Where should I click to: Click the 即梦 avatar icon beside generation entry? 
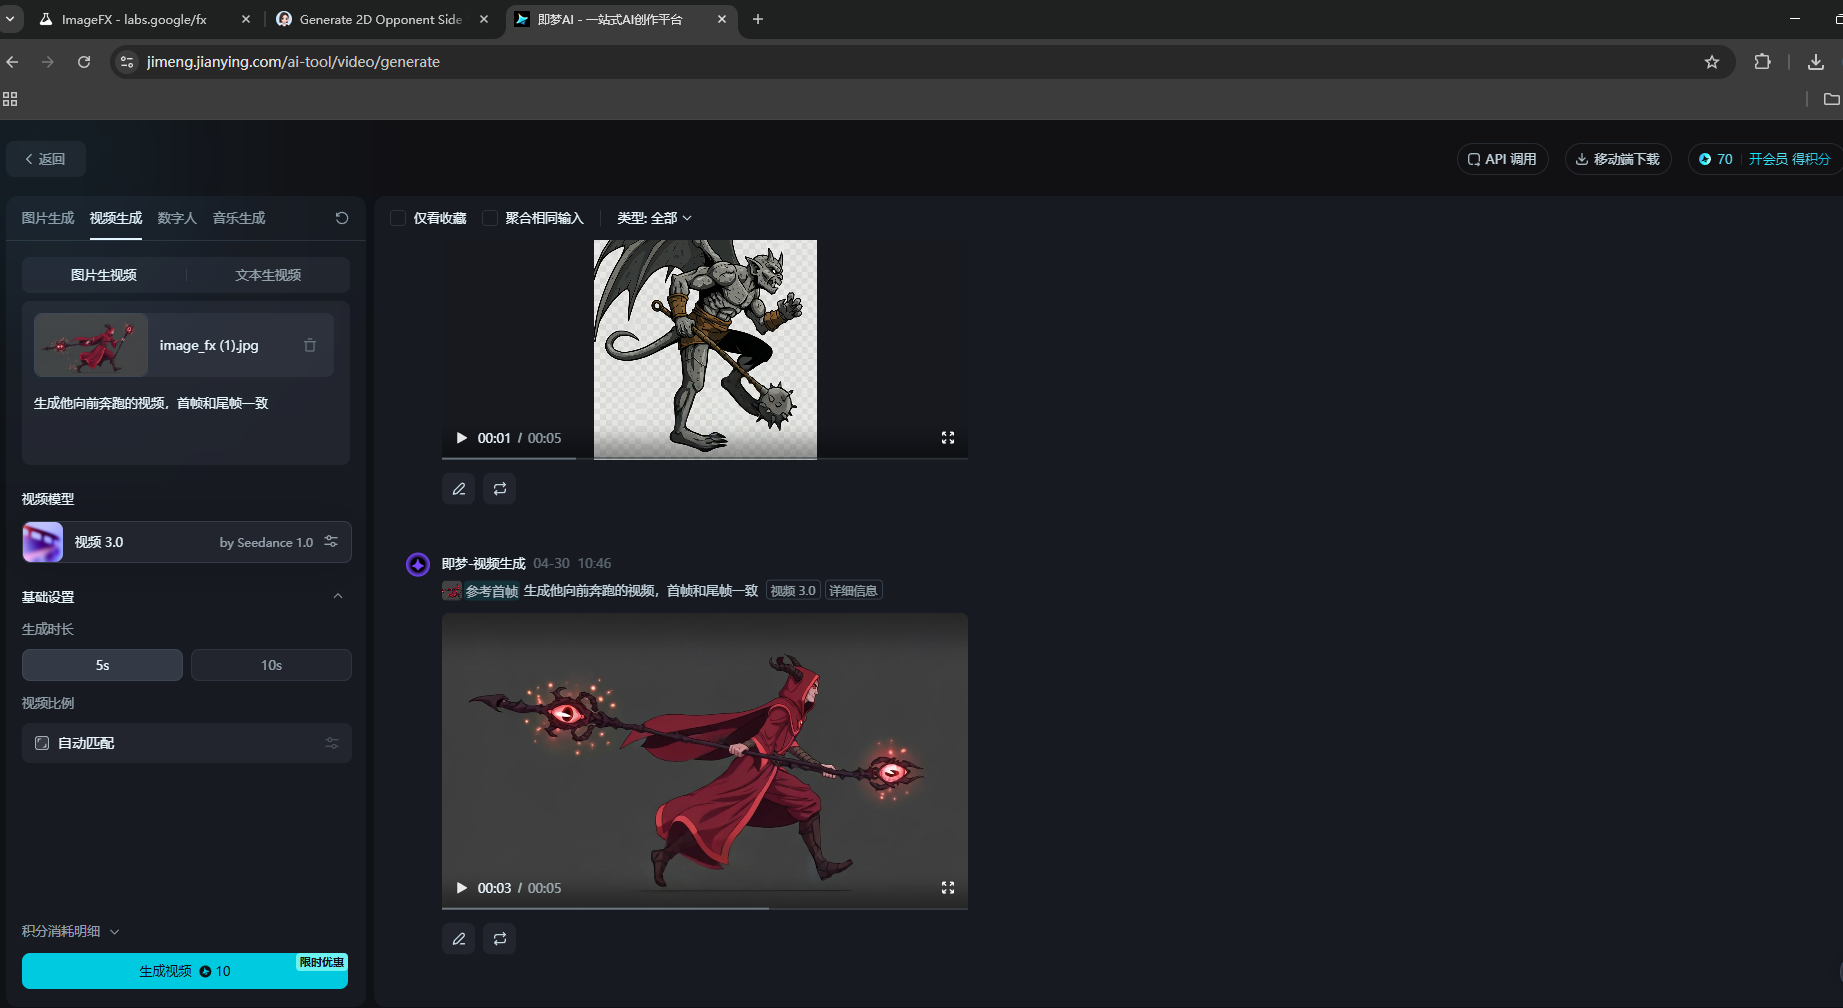point(418,565)
